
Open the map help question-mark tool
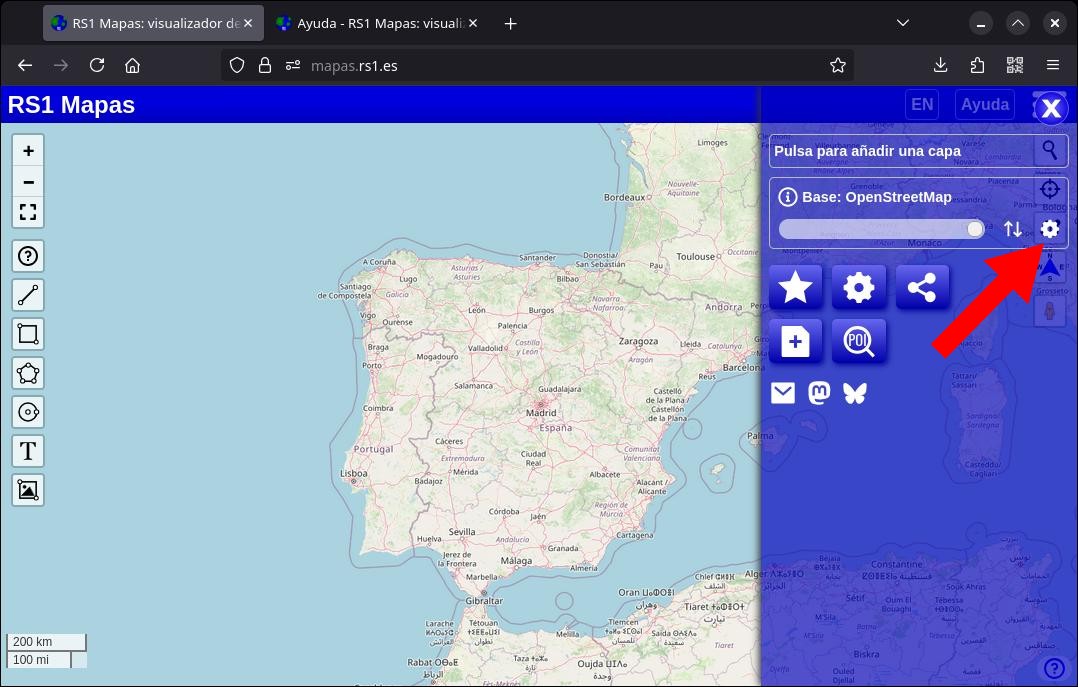28,257
